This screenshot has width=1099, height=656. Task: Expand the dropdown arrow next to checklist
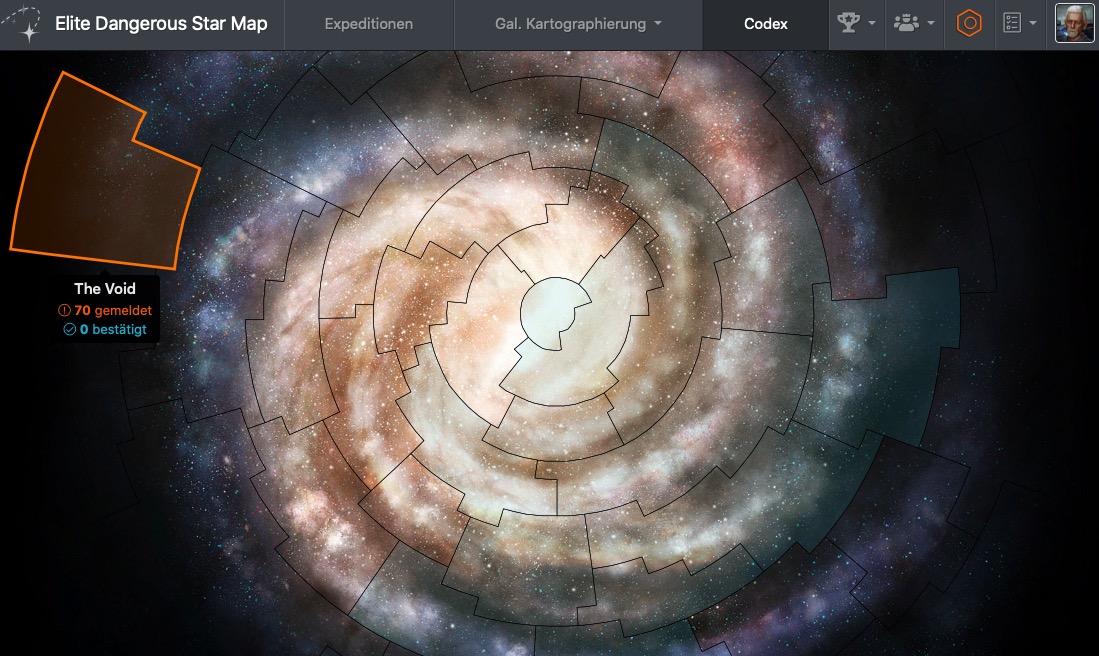pyautogui.click(x=1032, y=24)
